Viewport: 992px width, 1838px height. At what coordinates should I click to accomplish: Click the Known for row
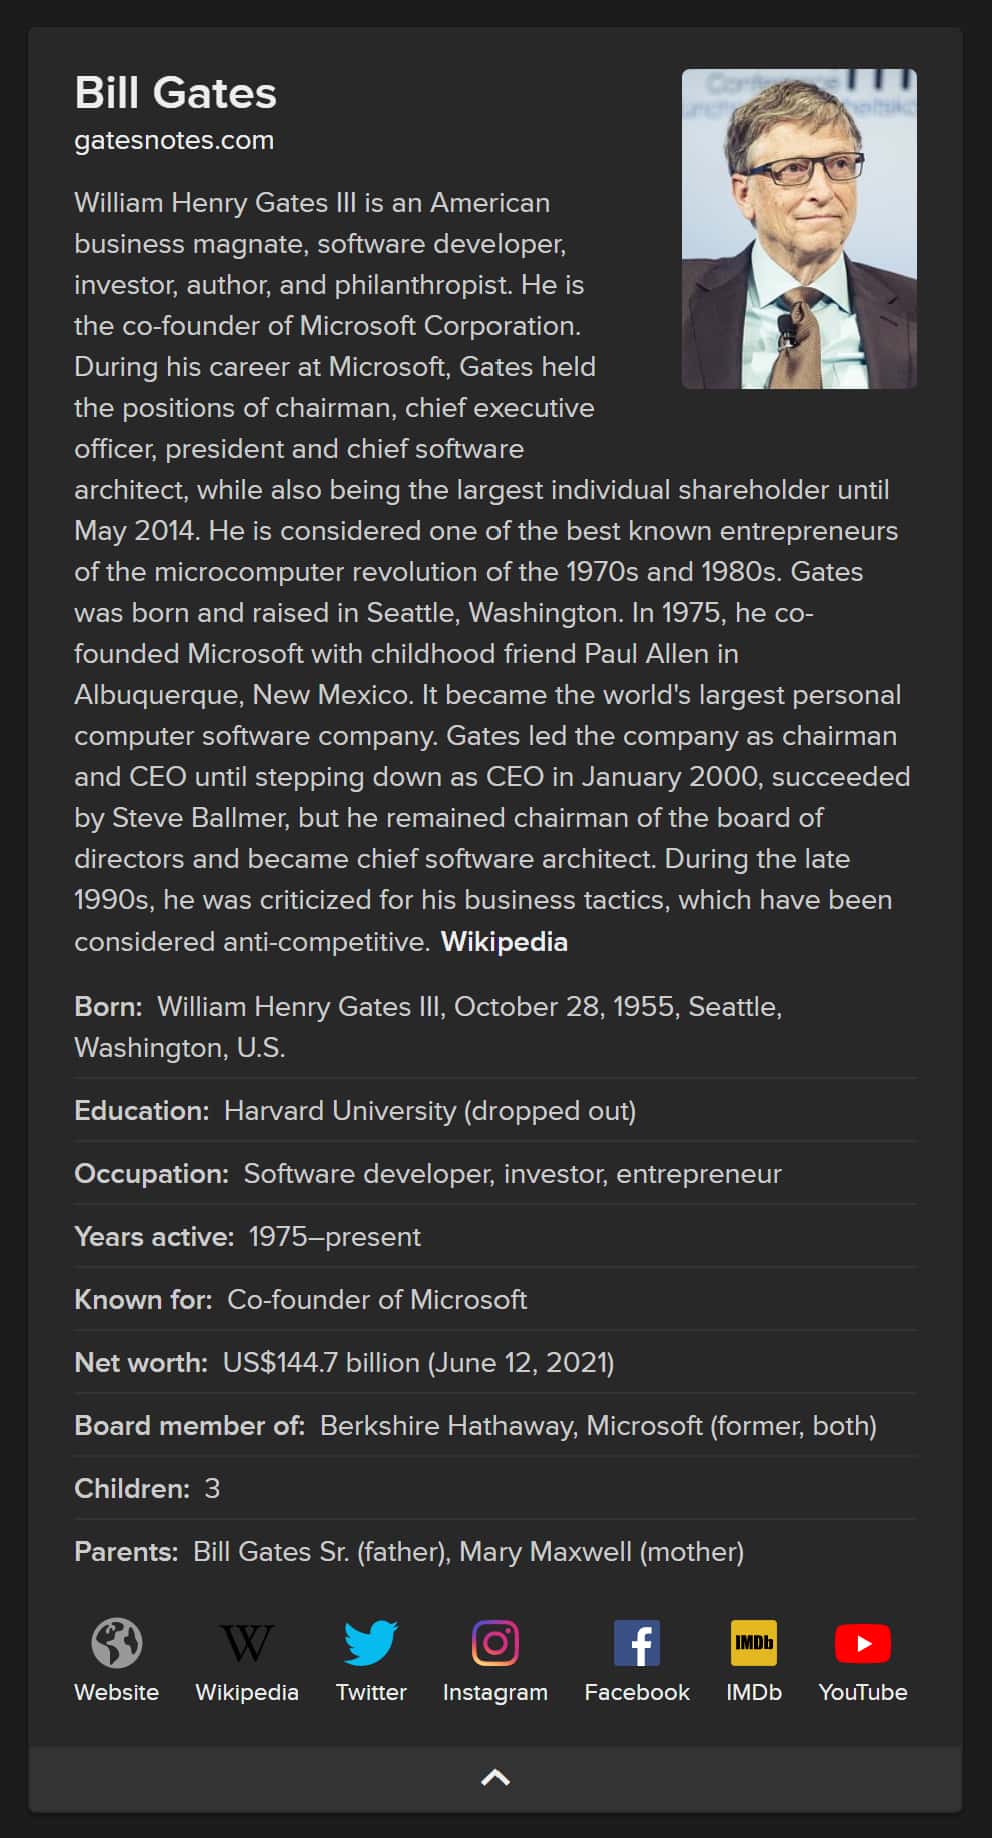point(300,1299)
